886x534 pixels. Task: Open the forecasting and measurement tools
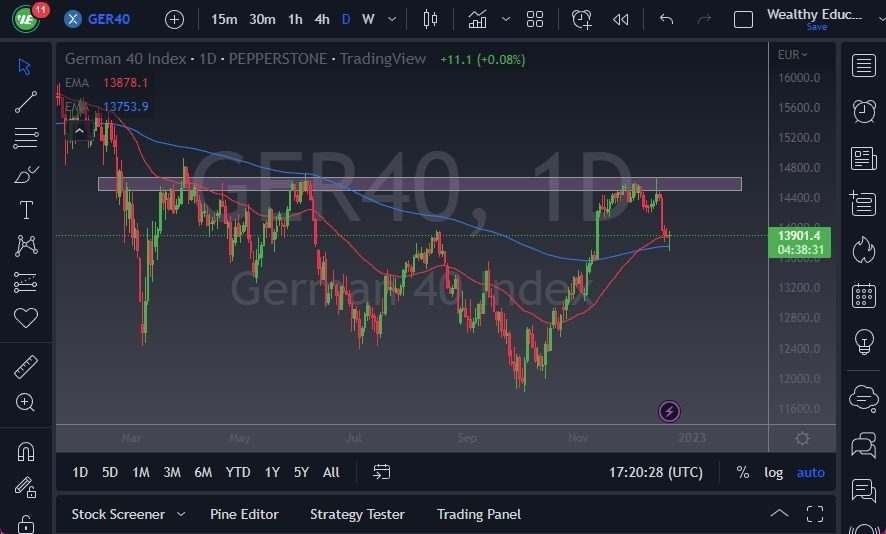coord(25,282)
